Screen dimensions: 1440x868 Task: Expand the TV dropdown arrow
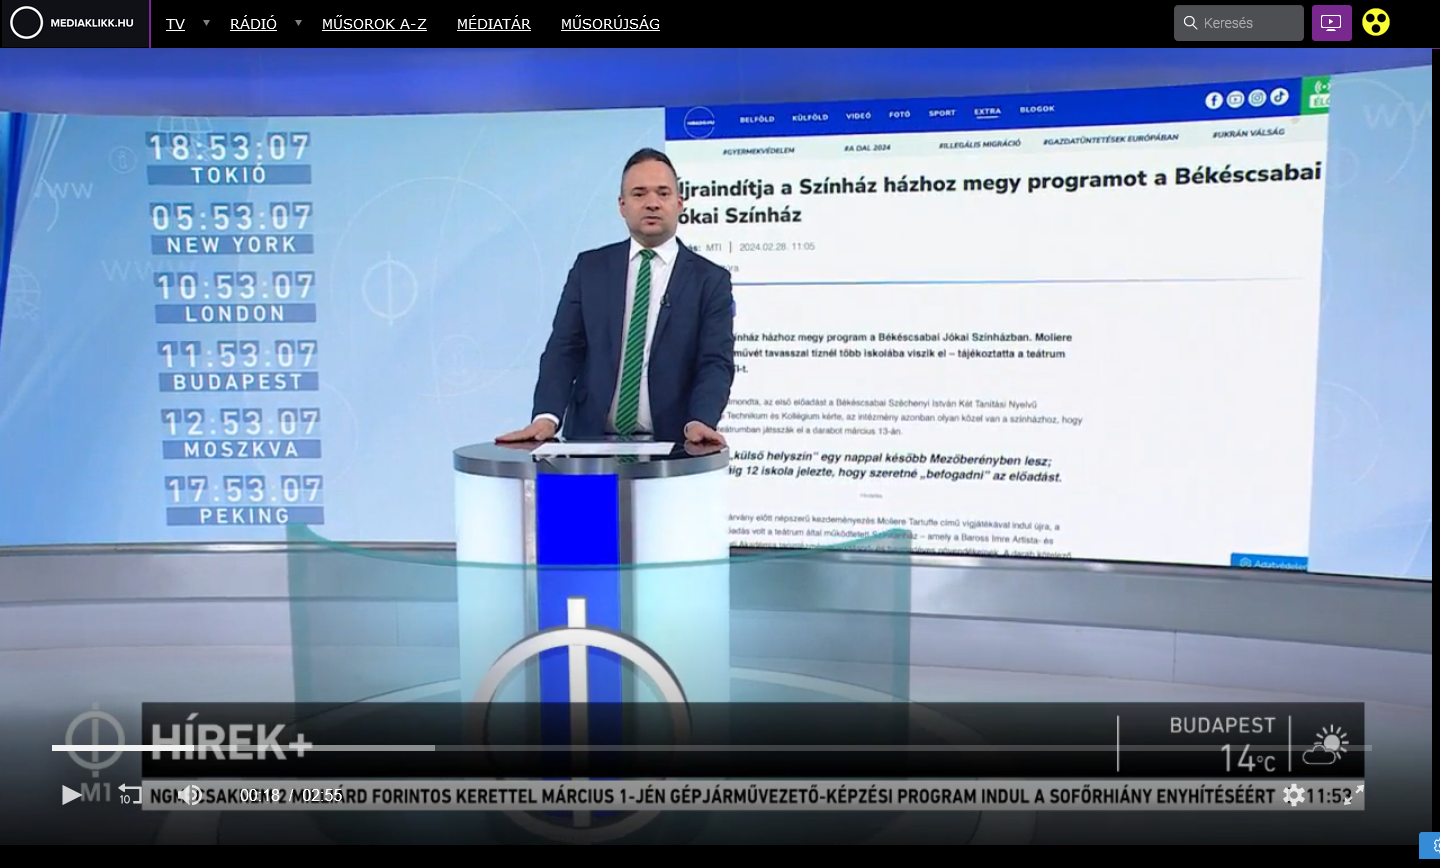tap(206, 23)
